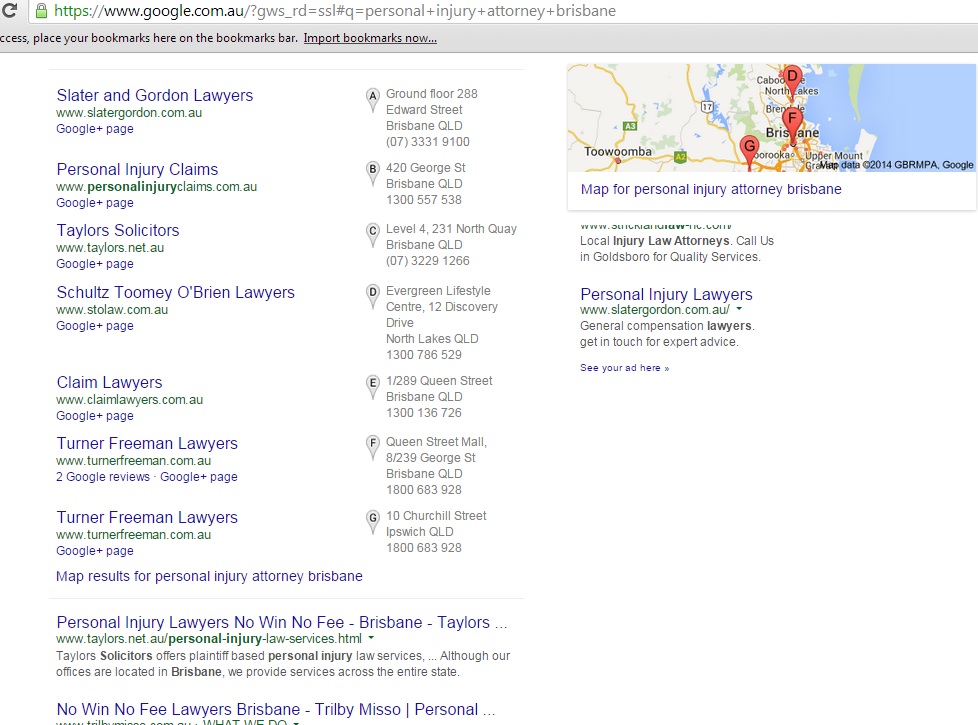Open Google+ page for Turner Freeman Ipswich
978x725 pixels.
pos(95,551)
